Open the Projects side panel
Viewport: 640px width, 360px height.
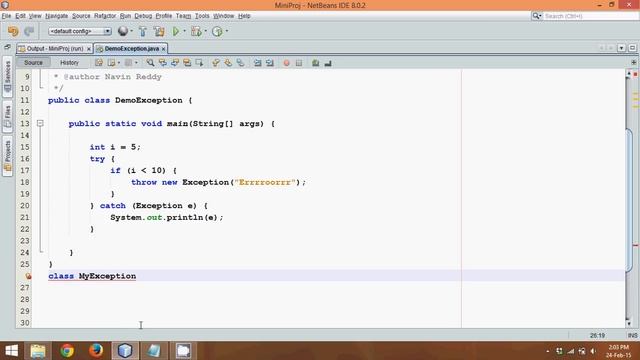pos(7,156)
